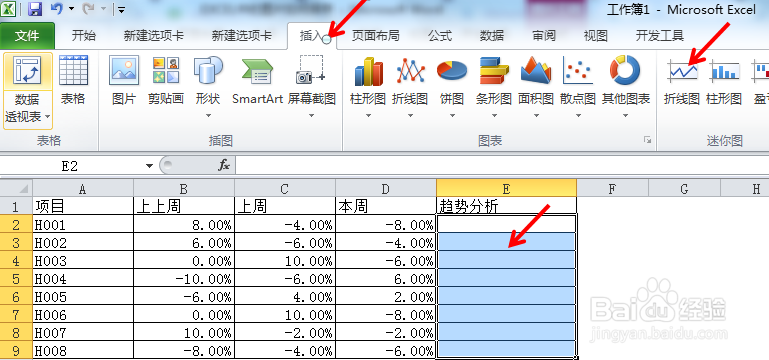Insert a Bar chart (条形图)
This screenshot has height=360, width=769.
pos(494,81)
